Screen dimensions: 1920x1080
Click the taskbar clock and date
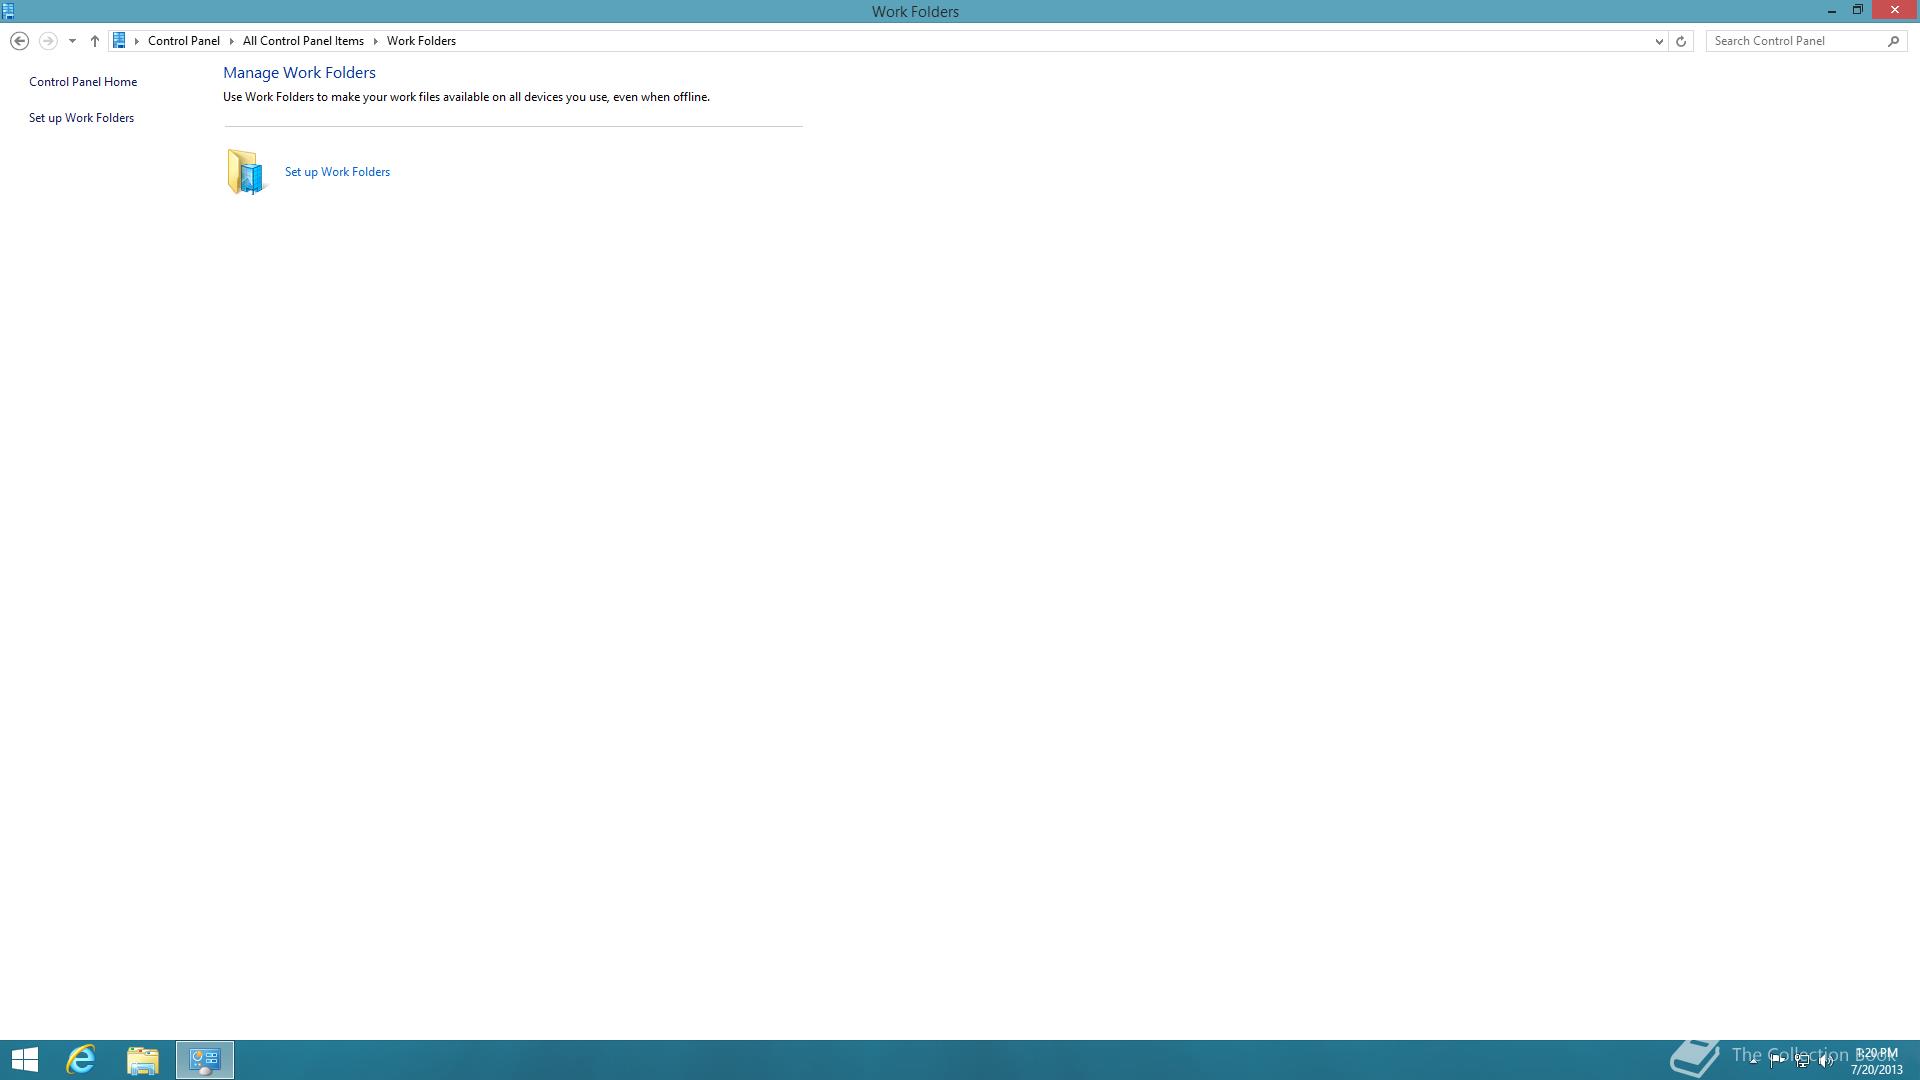click(1876, 1061)
